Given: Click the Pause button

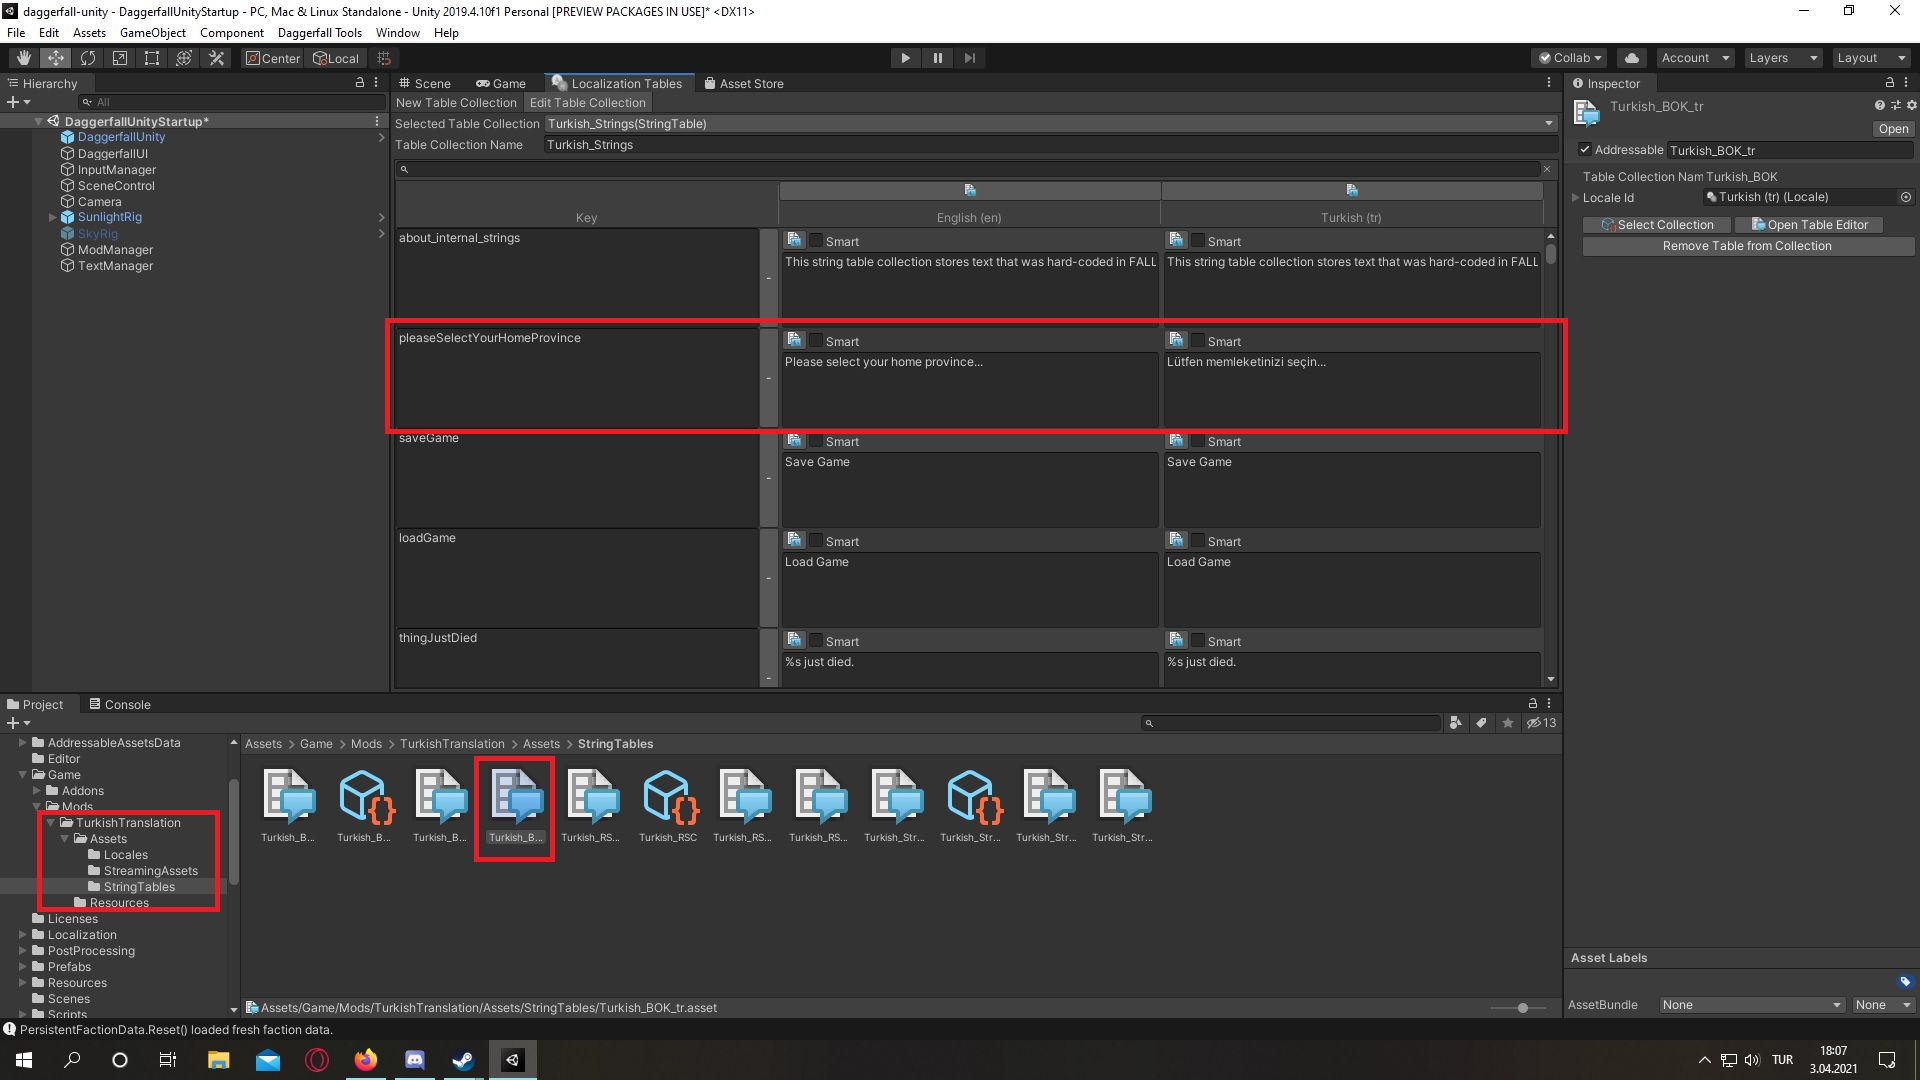Looking at the screenshot, I should pyautogui.click(x=937, y=58).
